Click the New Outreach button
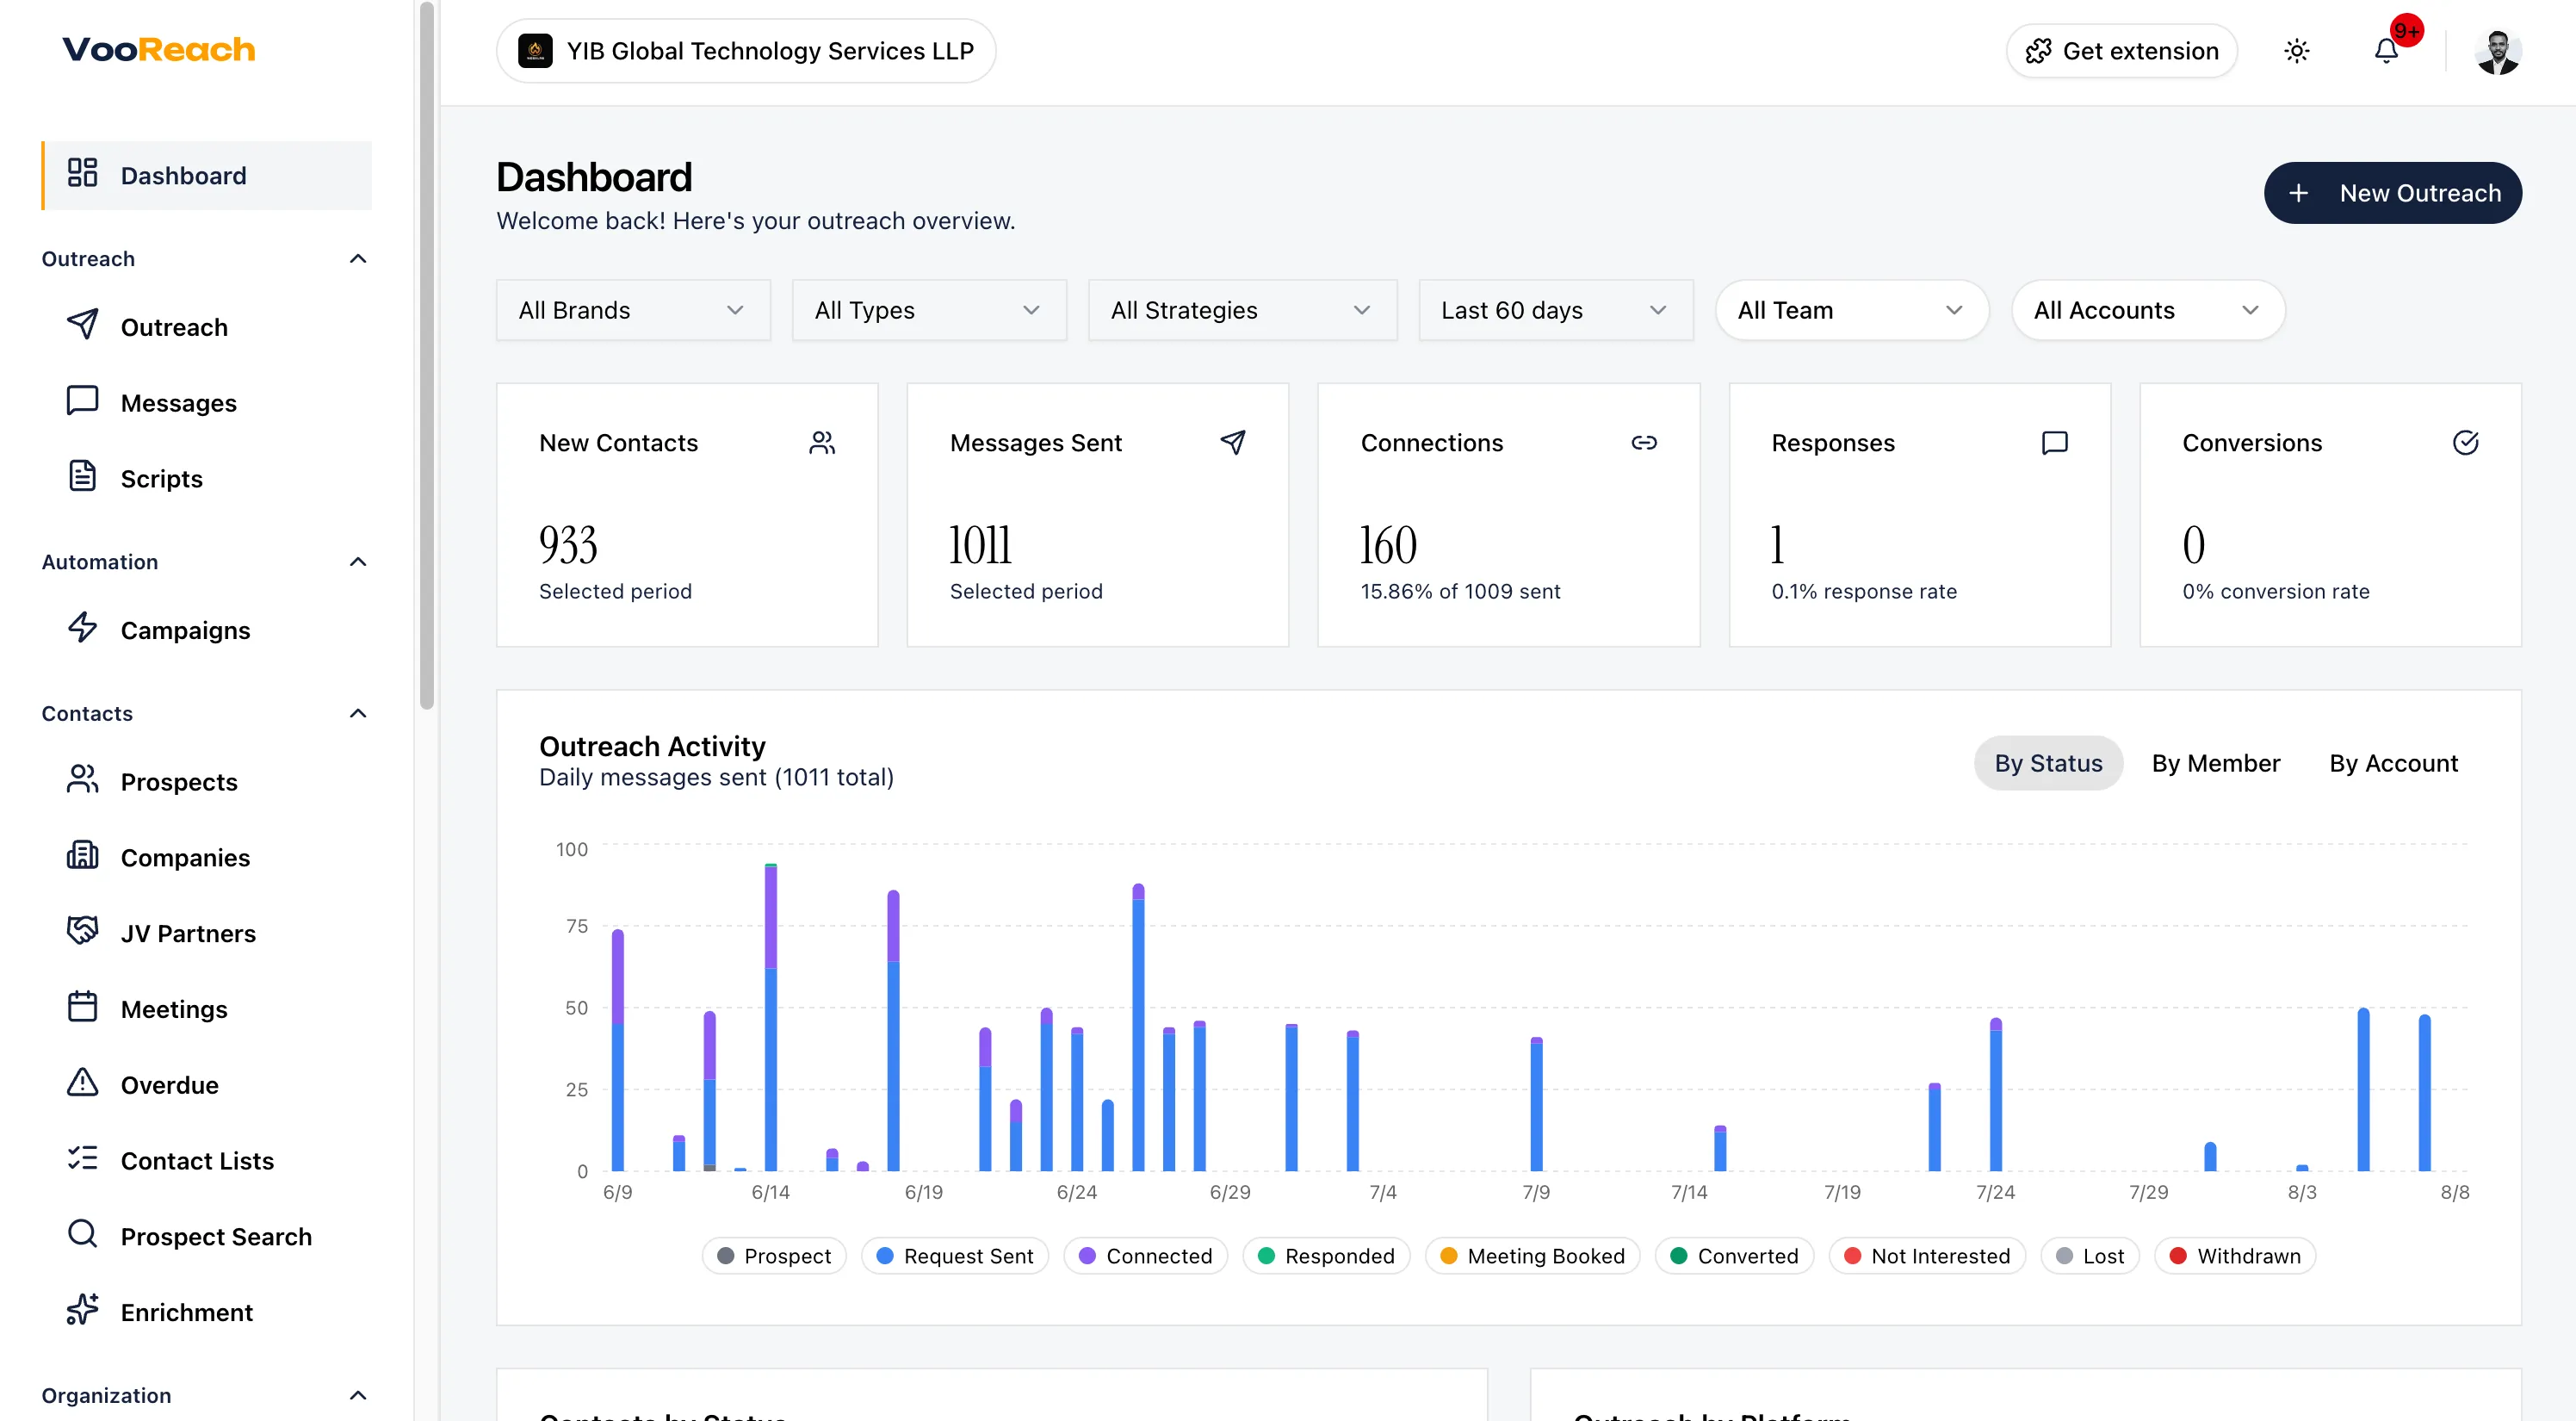The width and height of the screenshot is (2576, 1421). (2393, 193)
